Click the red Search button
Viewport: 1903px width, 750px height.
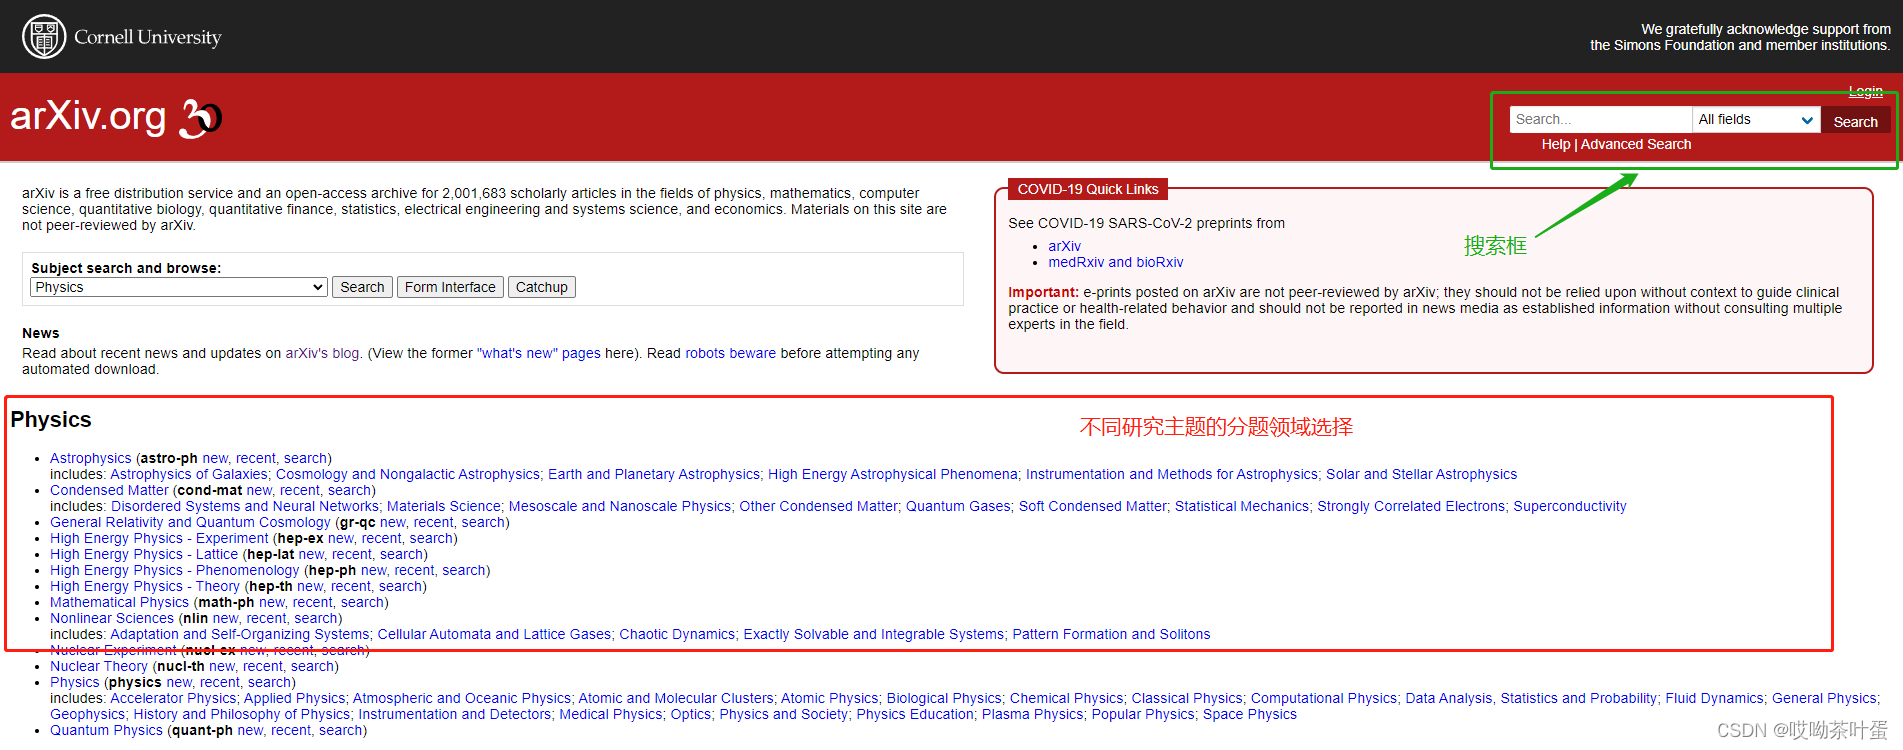(x=1855, y=121)
